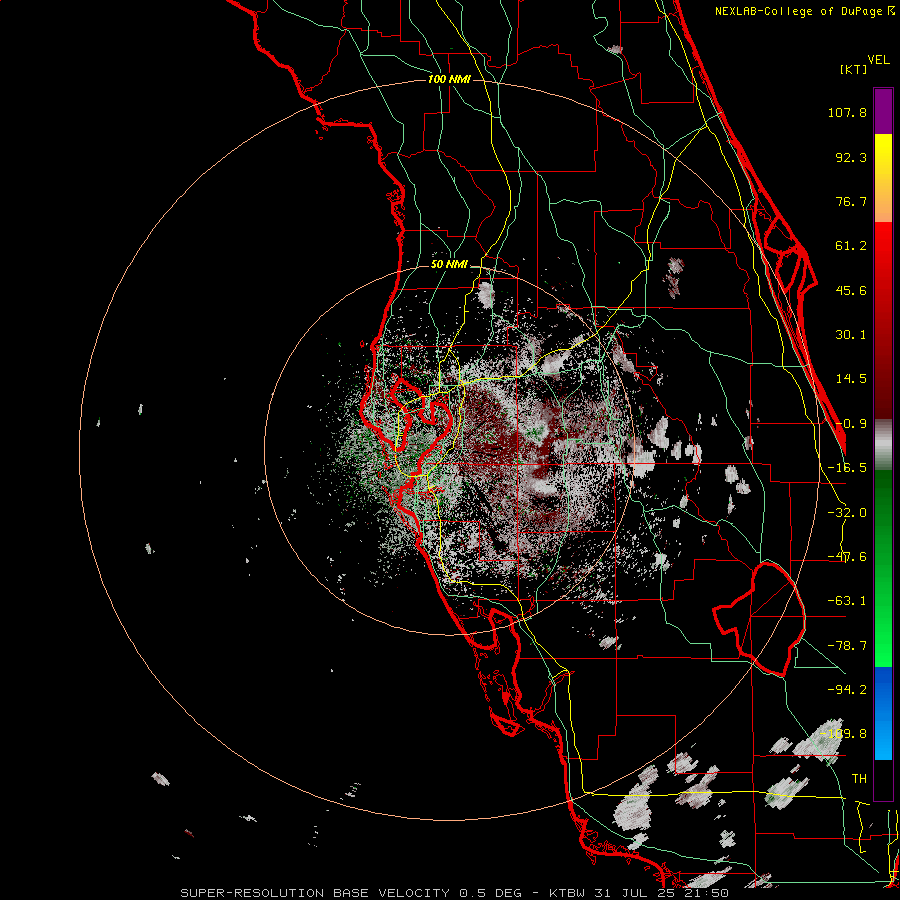Click the -109.8 velocity scale value
Image resolution: width=900 pixels, height=900 pixels.
[844, 734]
